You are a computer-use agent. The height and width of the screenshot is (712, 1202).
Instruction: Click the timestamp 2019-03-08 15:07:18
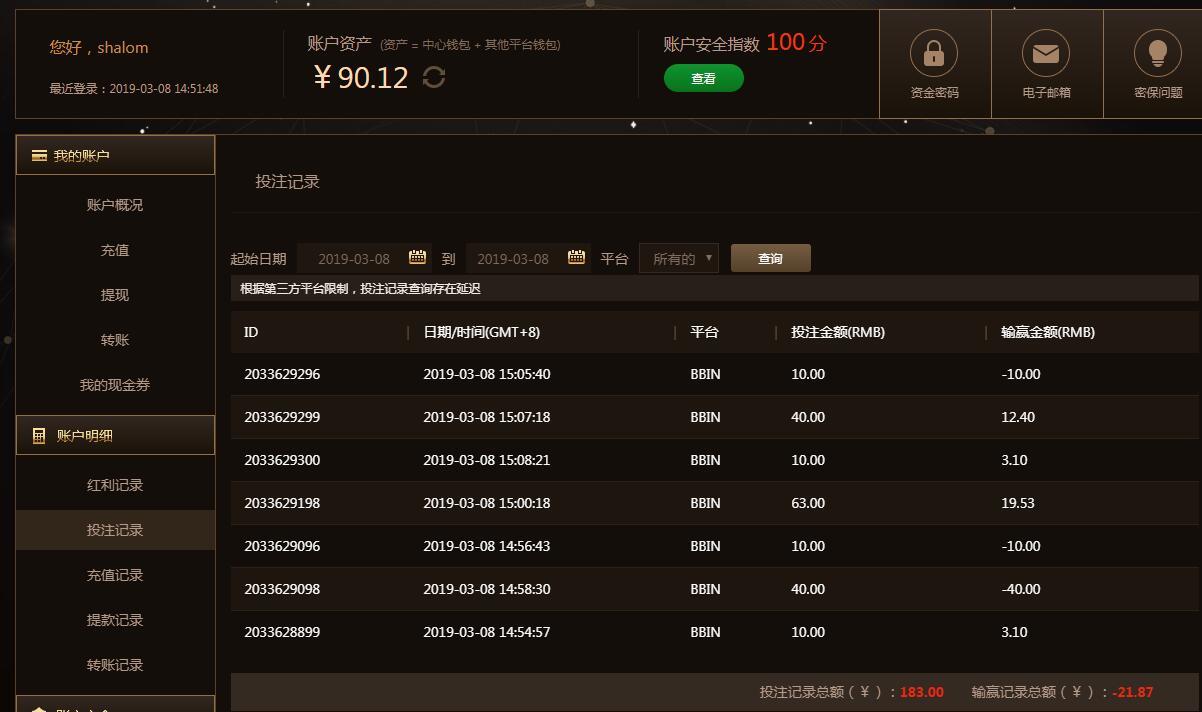487,417
